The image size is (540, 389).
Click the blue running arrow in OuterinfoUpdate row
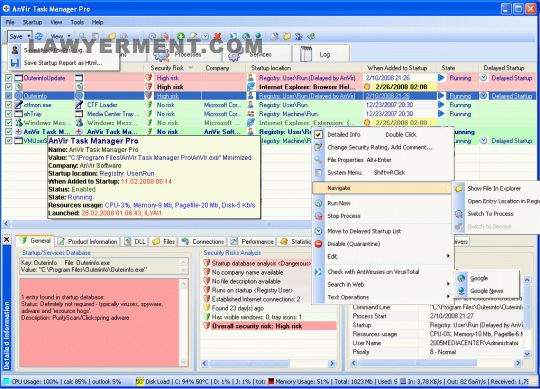pos(441,78)
